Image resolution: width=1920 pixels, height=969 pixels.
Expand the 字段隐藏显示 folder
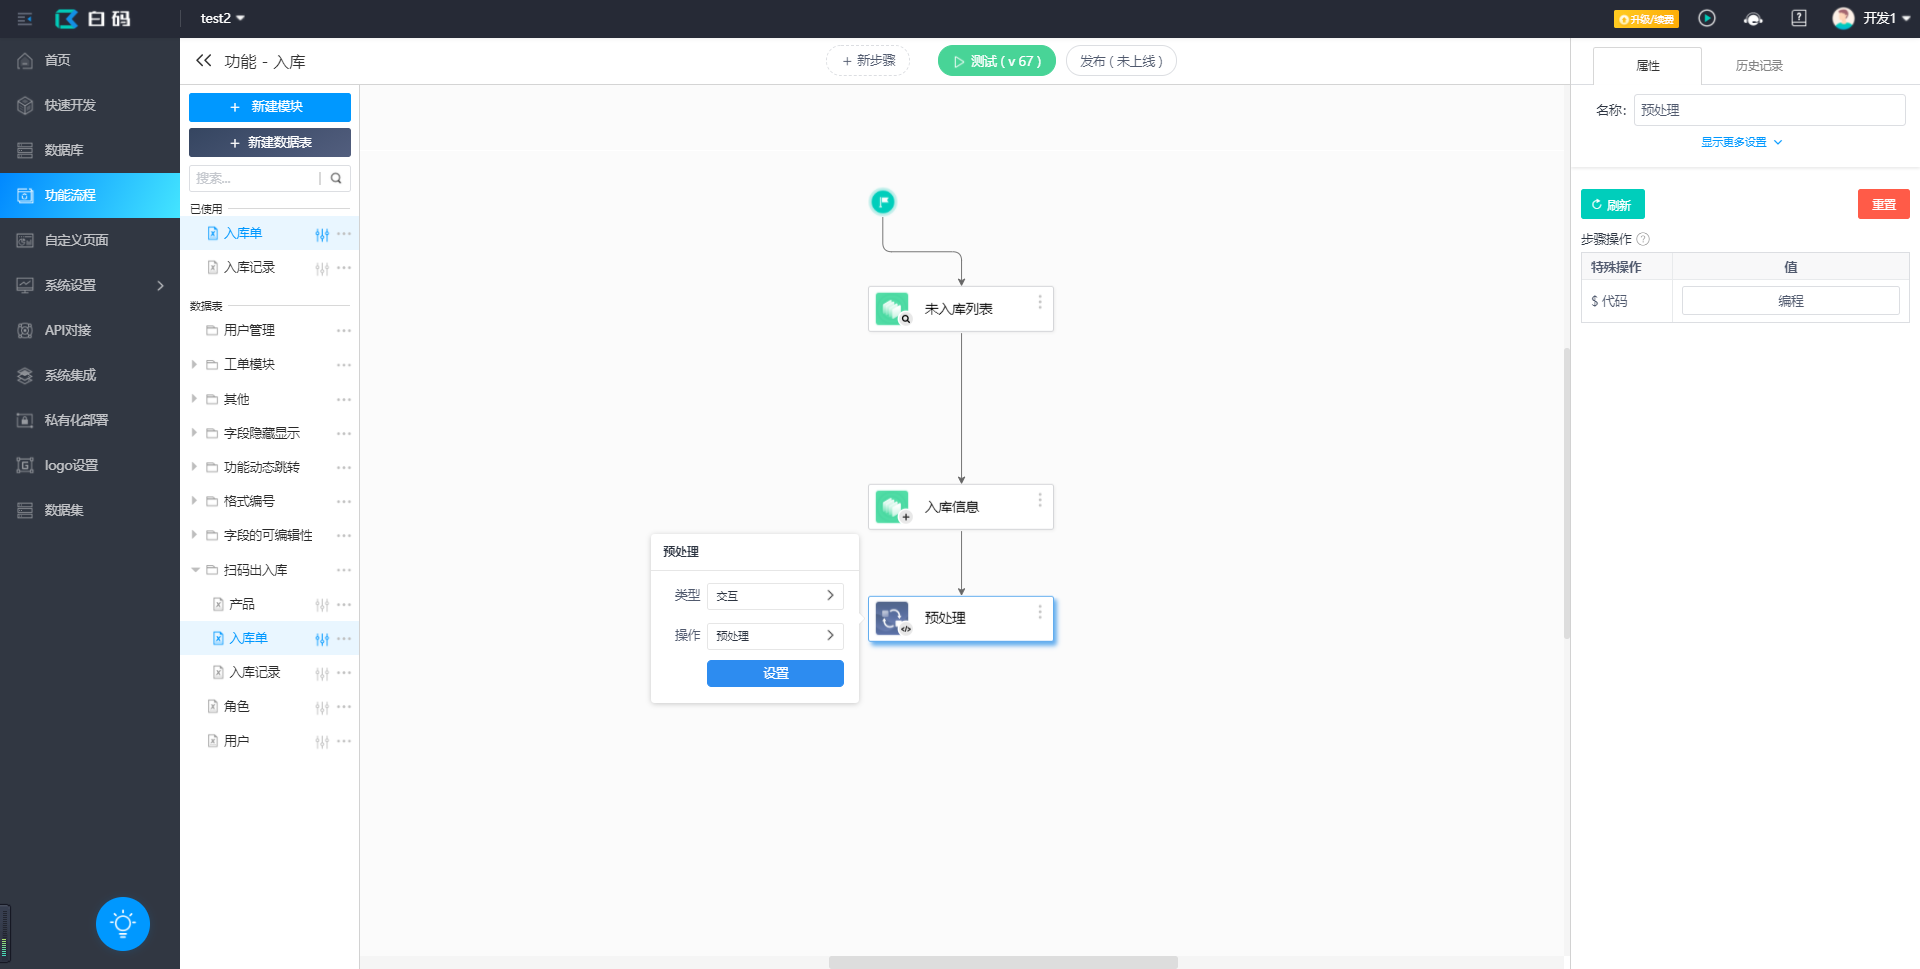click(194, 433)
